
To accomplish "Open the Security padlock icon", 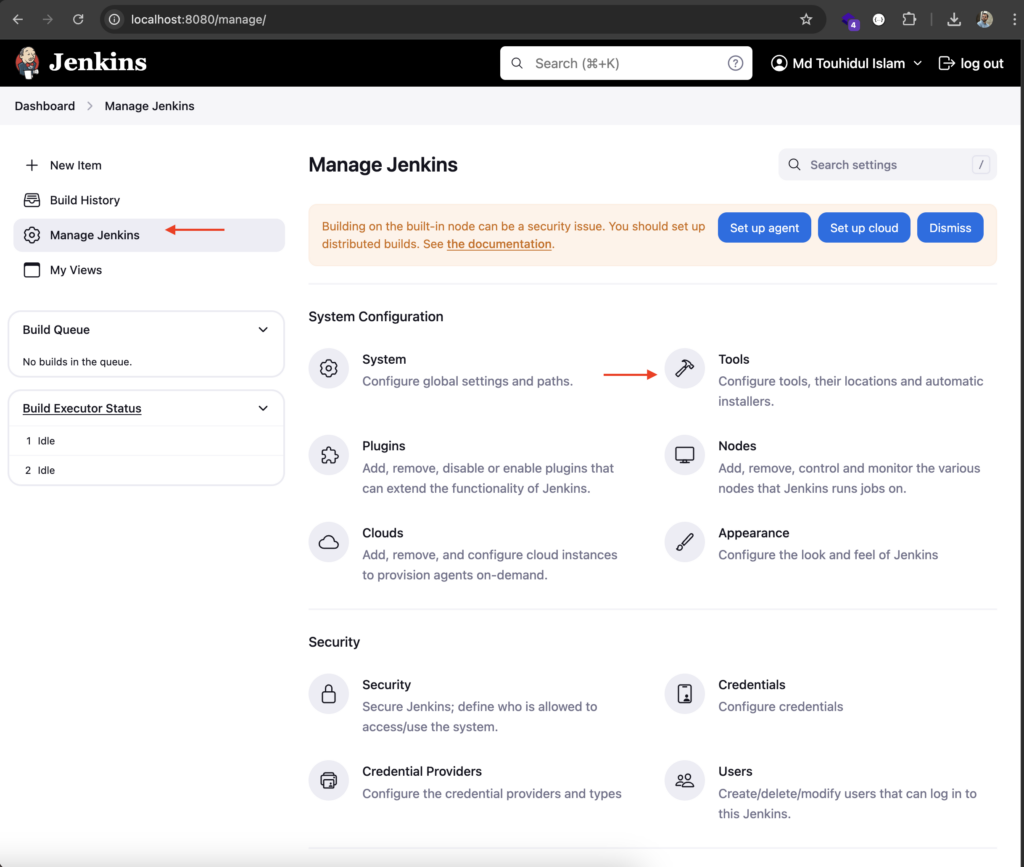I will (328, 693).
